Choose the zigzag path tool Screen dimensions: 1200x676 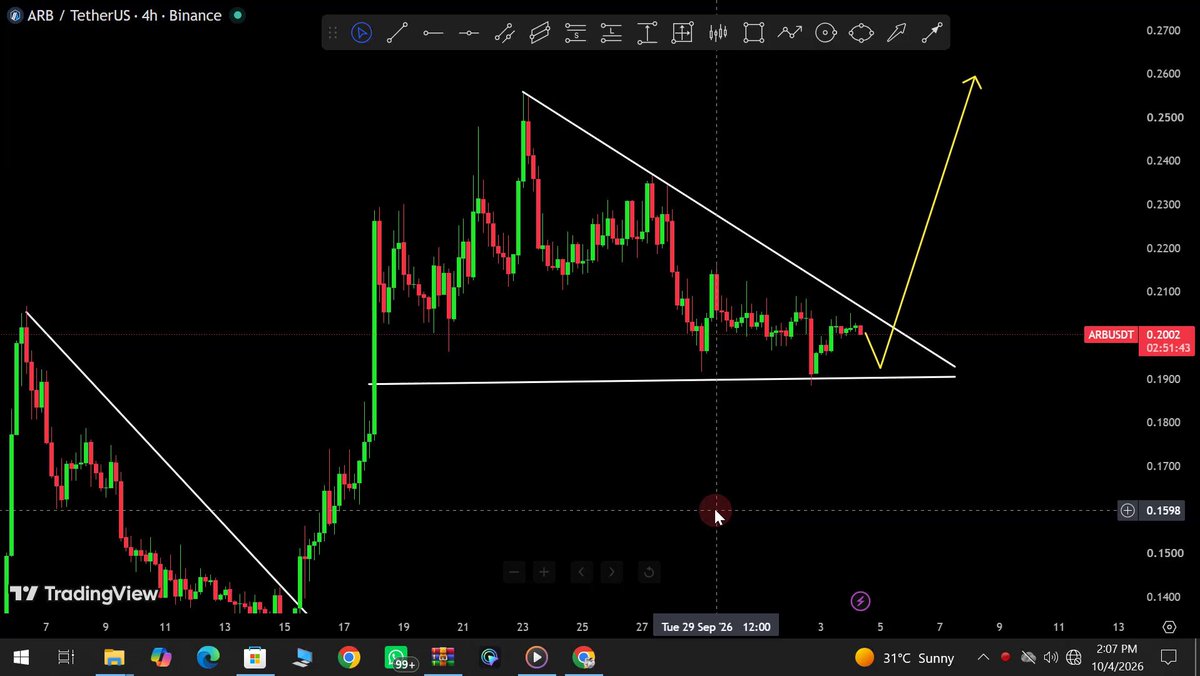(790, 33)
